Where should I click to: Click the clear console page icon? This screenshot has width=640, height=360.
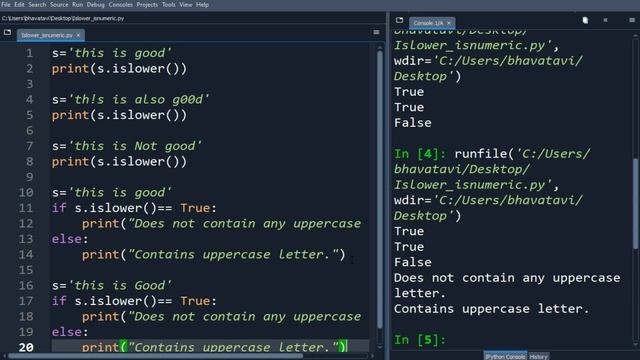click(x=585, y=20)
